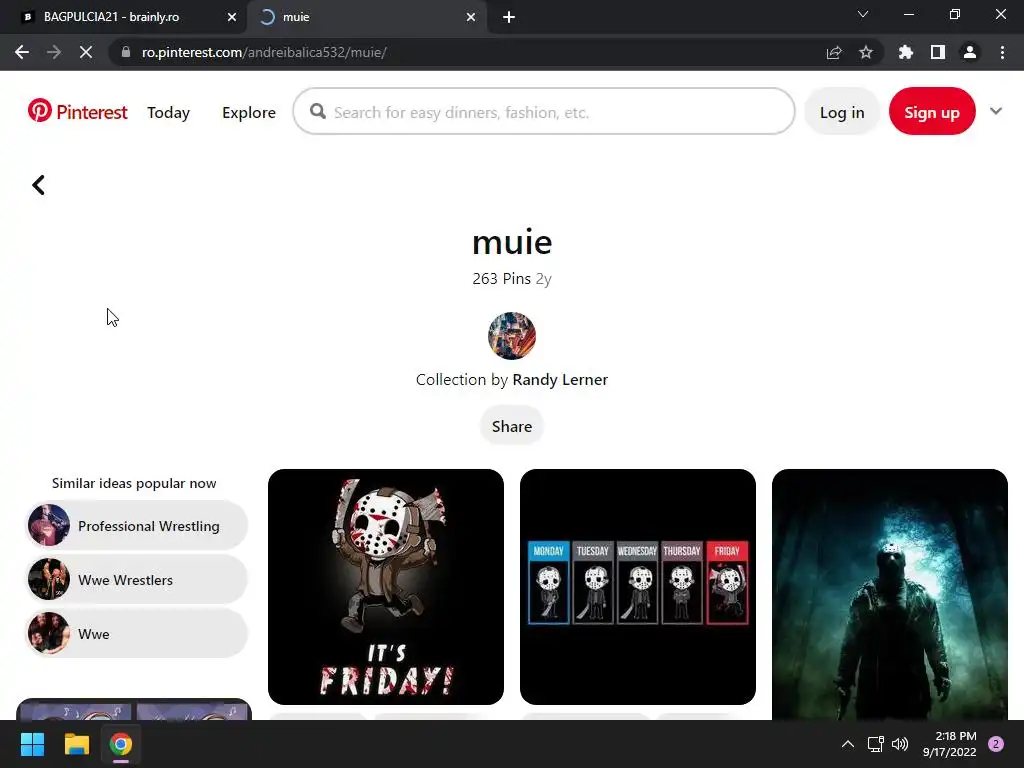Select the Wwe similar idea
This screenshot has height=768, width=1024.
(x=136, y=634)
